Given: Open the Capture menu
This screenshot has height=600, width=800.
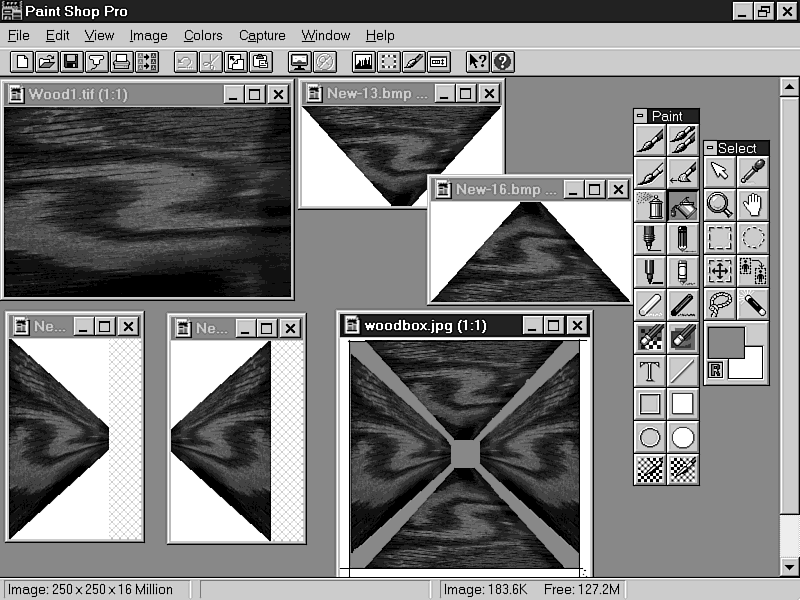Looking at the screenshot, I should (262, 35).
